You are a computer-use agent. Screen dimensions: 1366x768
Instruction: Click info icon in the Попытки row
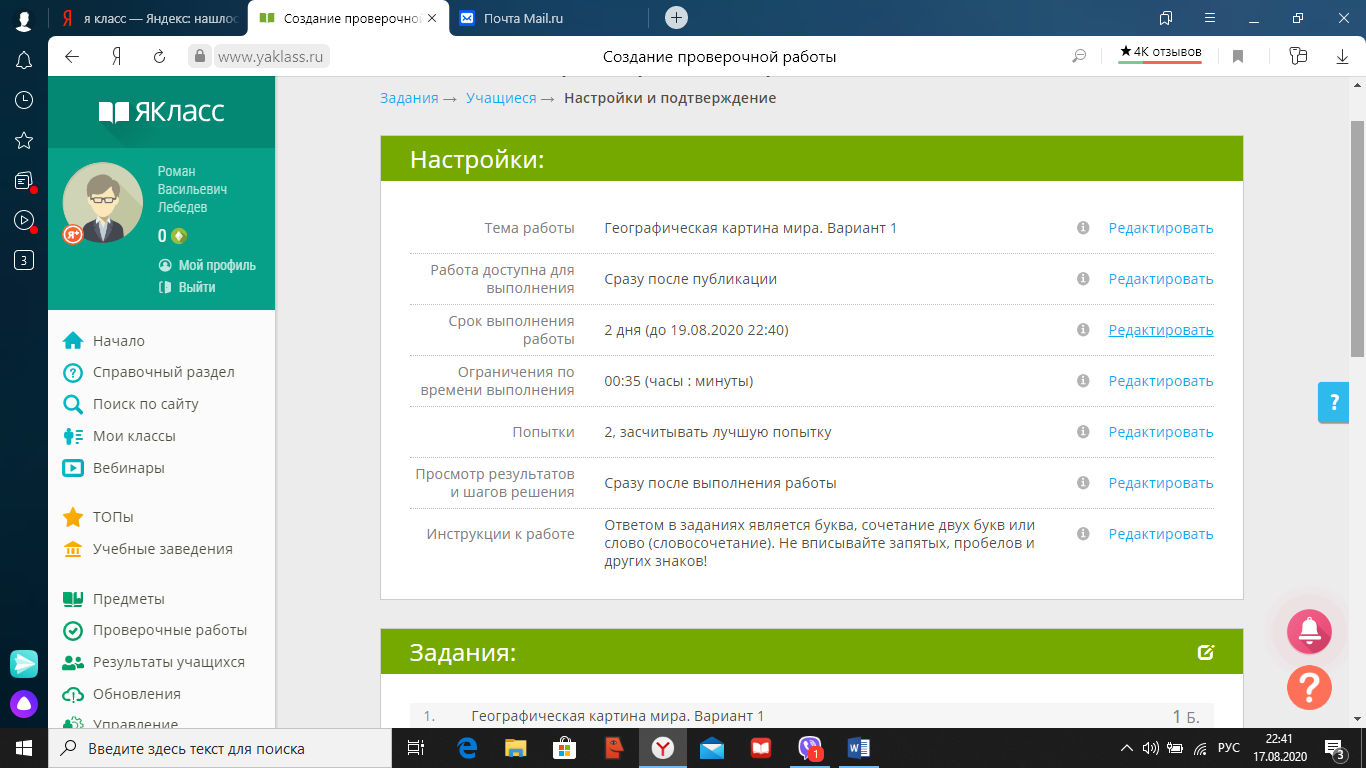point(1082,432)
